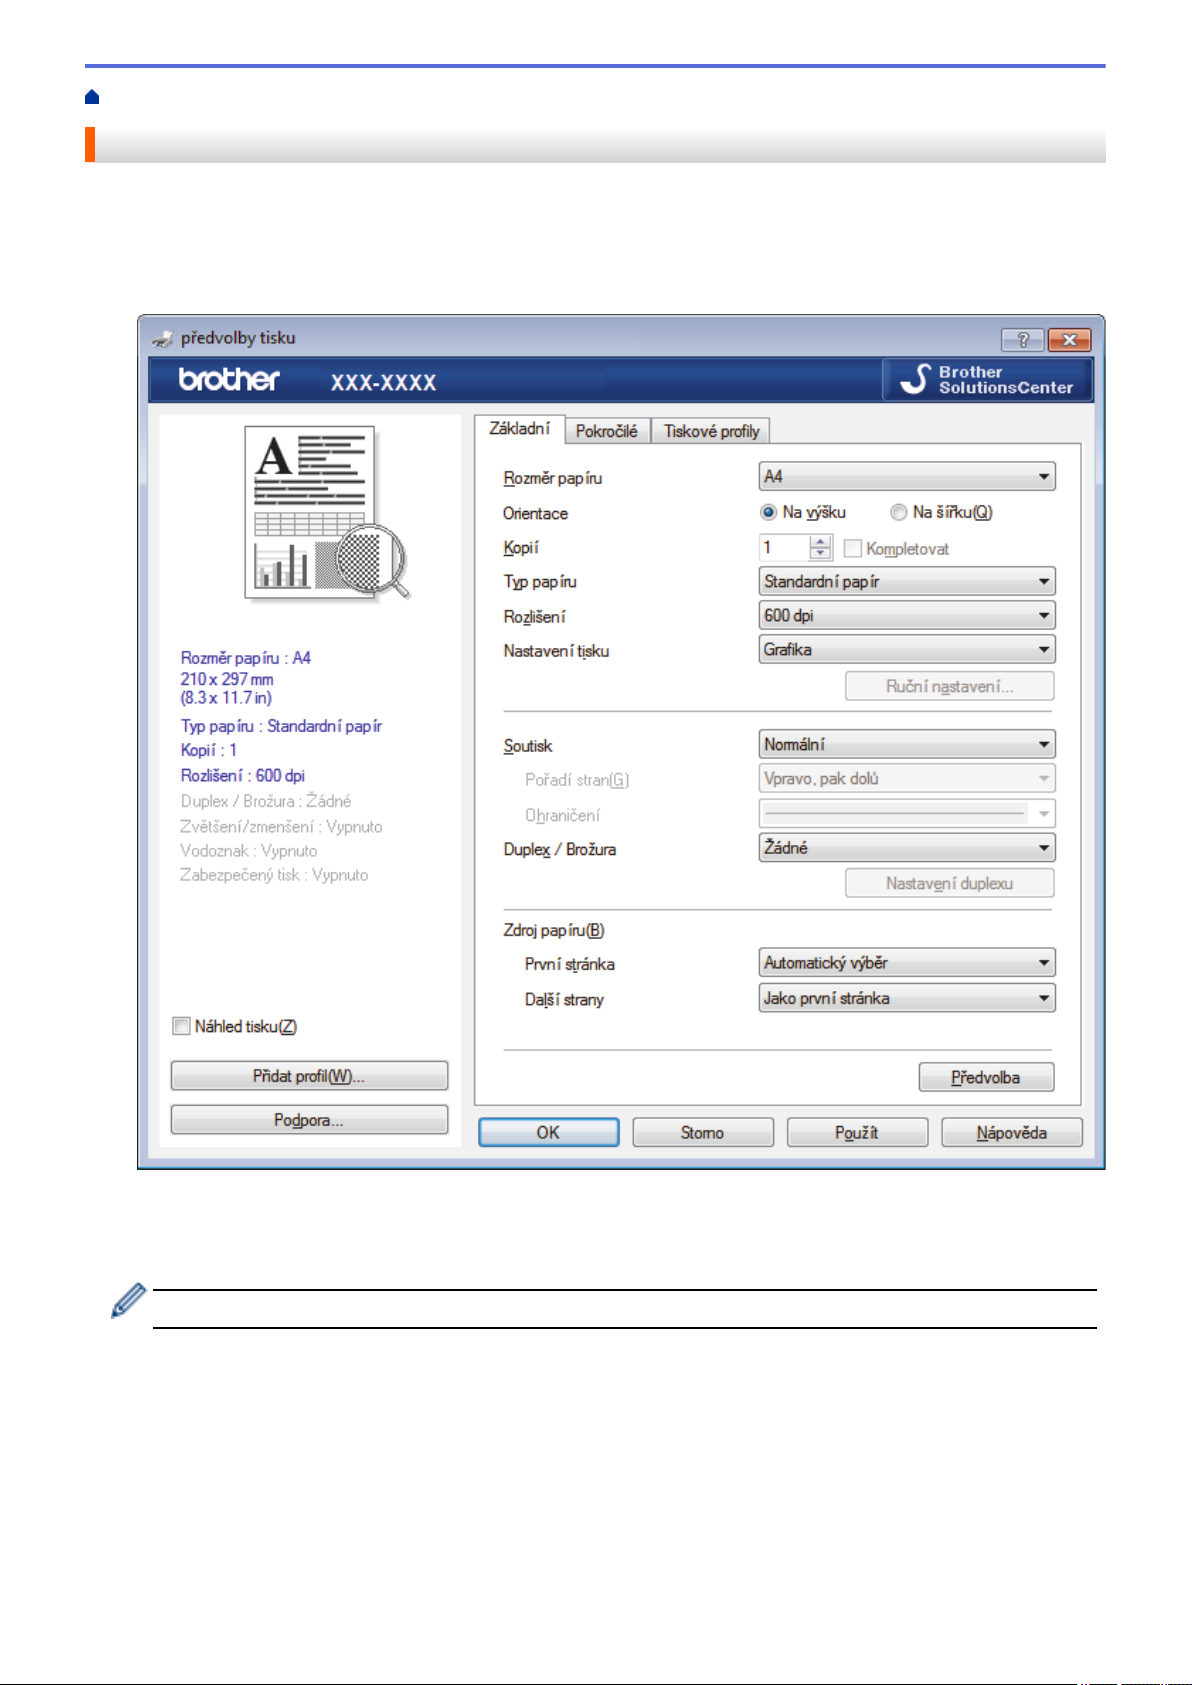Click the summary text 'Kopií : 1'

click(209, 750)
